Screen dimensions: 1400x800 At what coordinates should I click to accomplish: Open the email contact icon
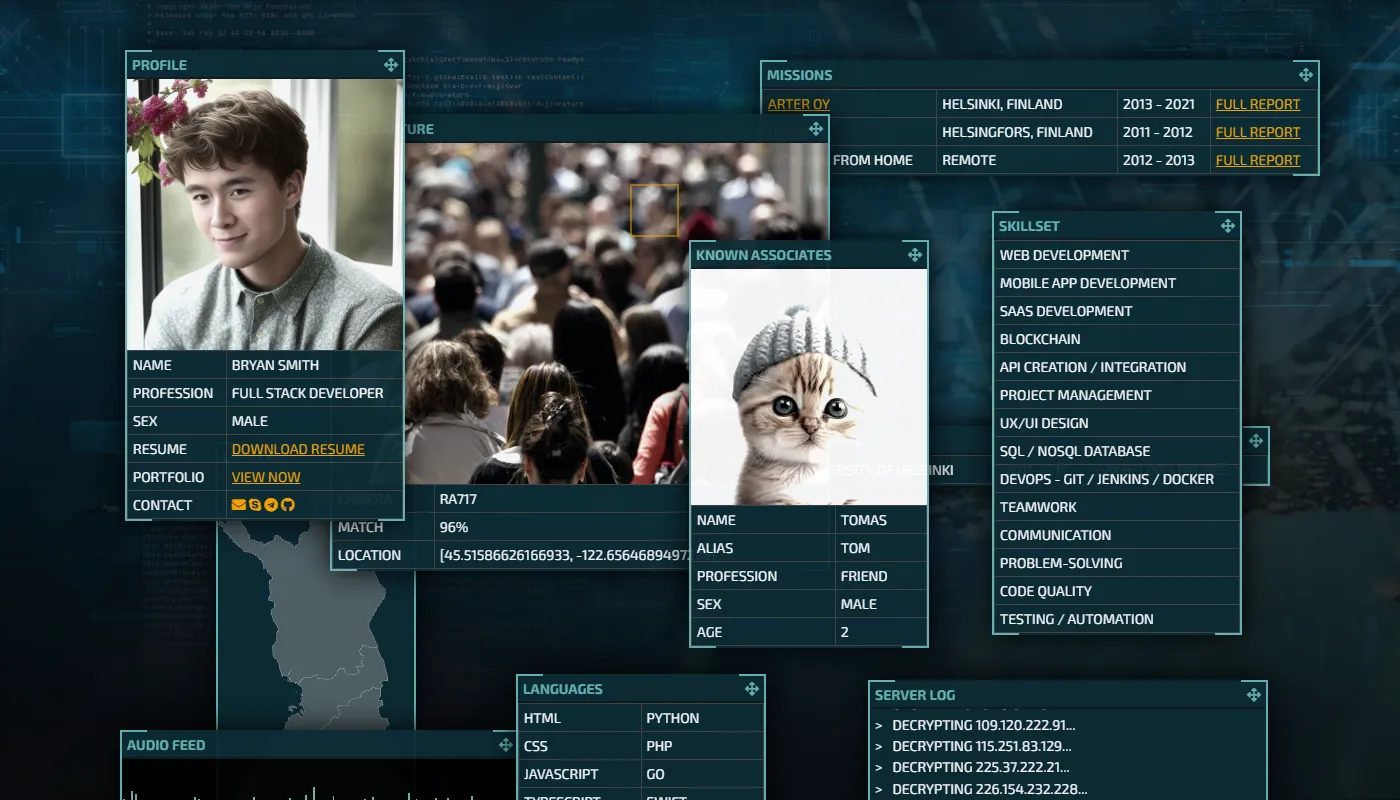(238, 505)
